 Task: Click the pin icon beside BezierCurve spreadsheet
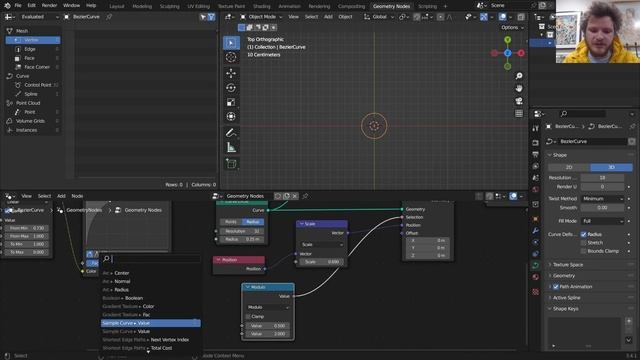click(109, 17)
